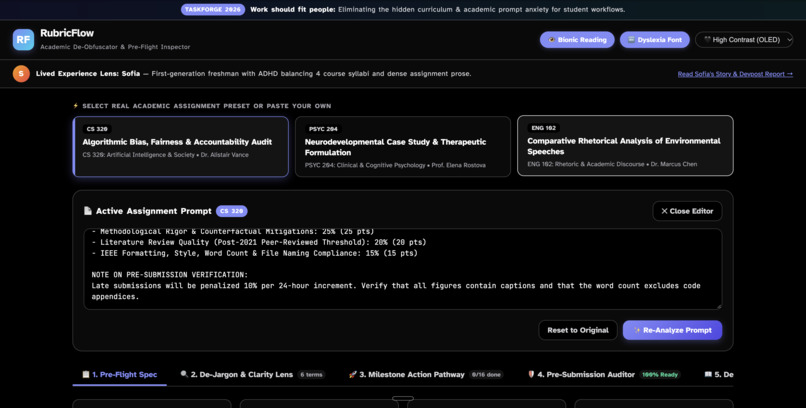806x408 pixels.
Task: Click the lightning bolt icon before Select Real Academic
Action: (x=76, y=106)
